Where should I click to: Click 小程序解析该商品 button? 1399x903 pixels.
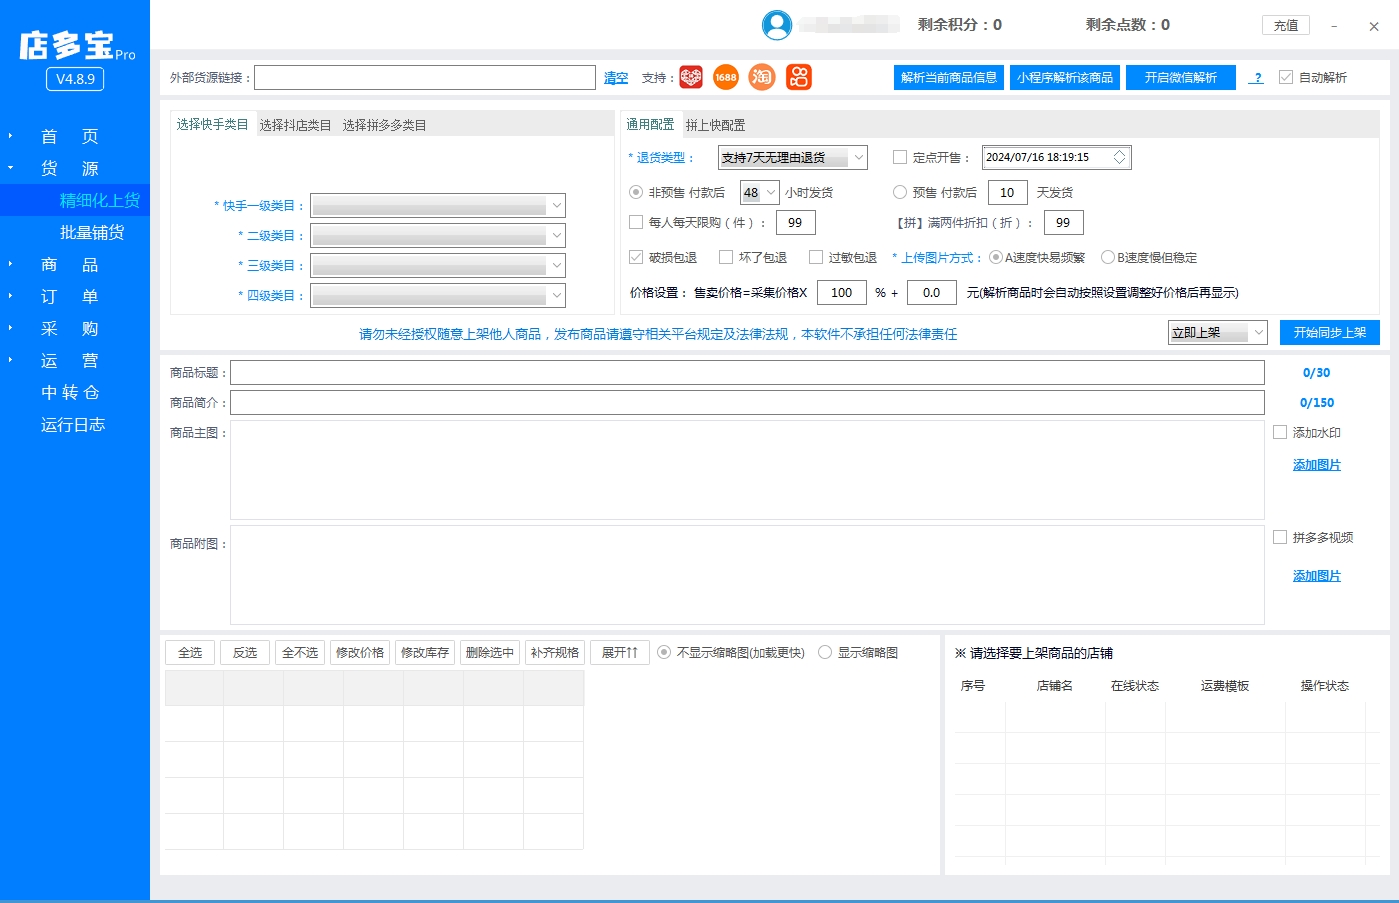[x=1065, y=77]
